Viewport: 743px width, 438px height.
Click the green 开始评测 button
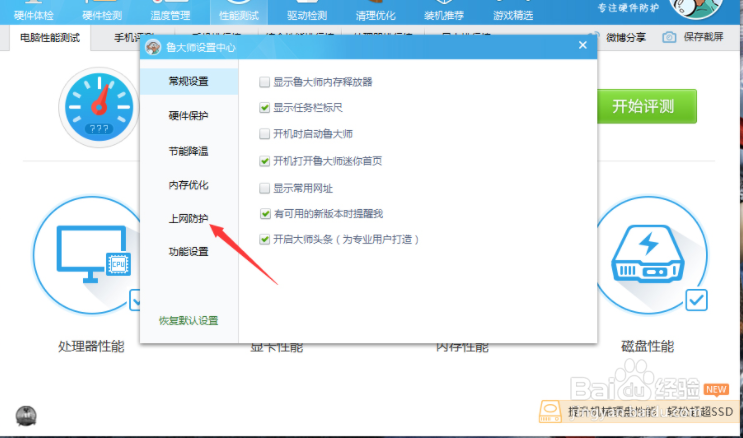[646, 106]
